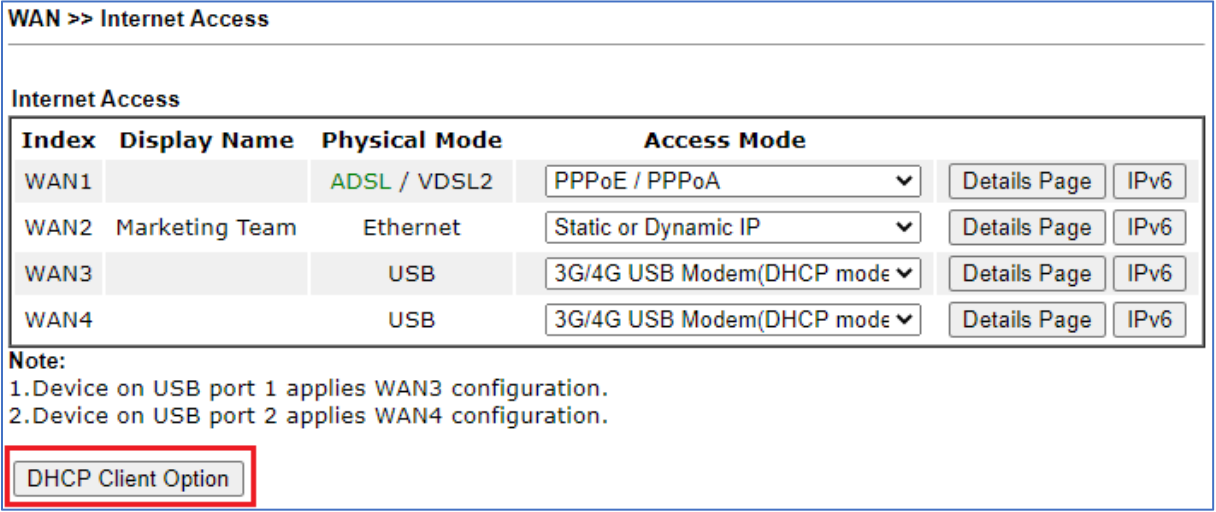Image resolution: width=1216 pixels, height=512 pixels.
Task: Click IPv6 button for WAN4
Action: [1149, 320]
